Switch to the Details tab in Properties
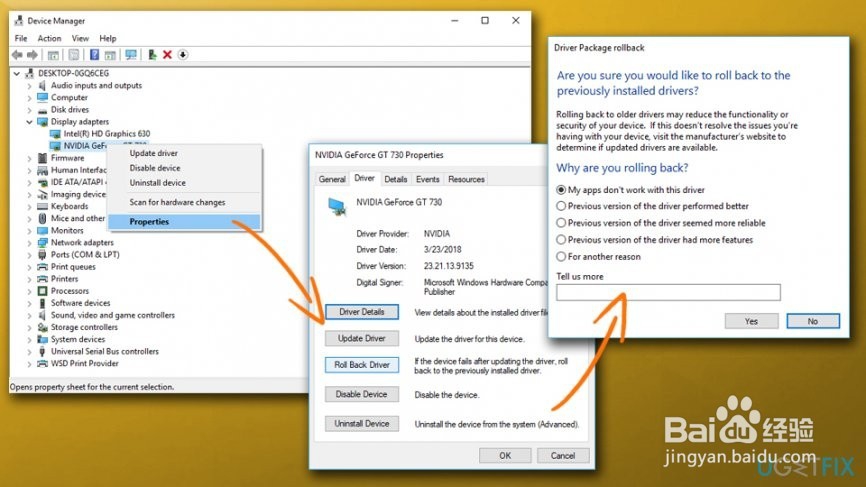866x487 pixels. click(x=395, y=179)
